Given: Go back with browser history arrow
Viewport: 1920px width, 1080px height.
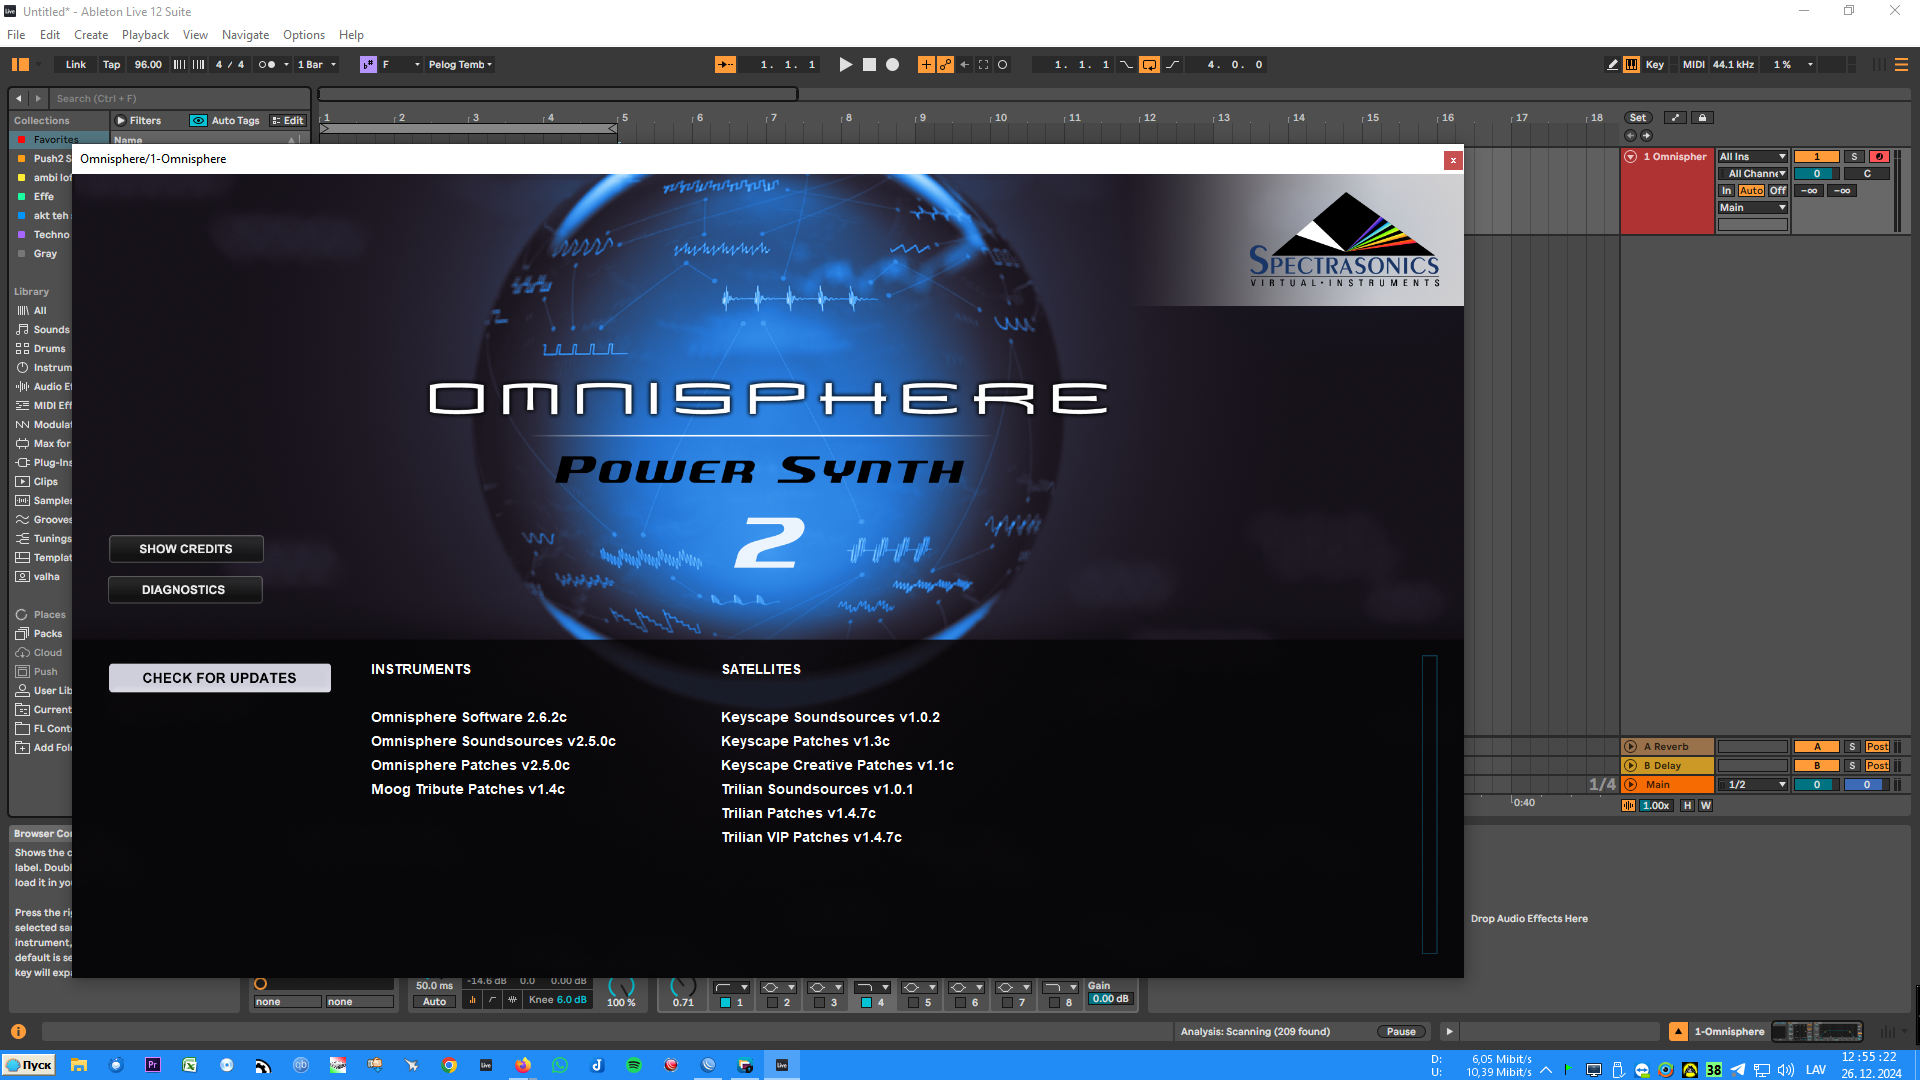Looking at the screenshot, I should [x=19, y=99].
